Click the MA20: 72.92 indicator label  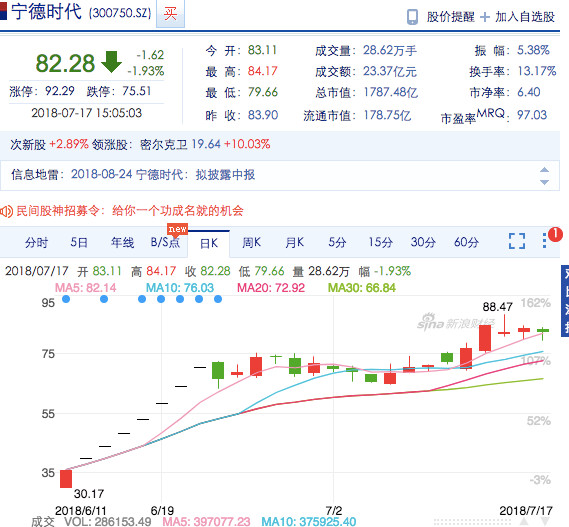pyautogui.click(x=271, y=288)
